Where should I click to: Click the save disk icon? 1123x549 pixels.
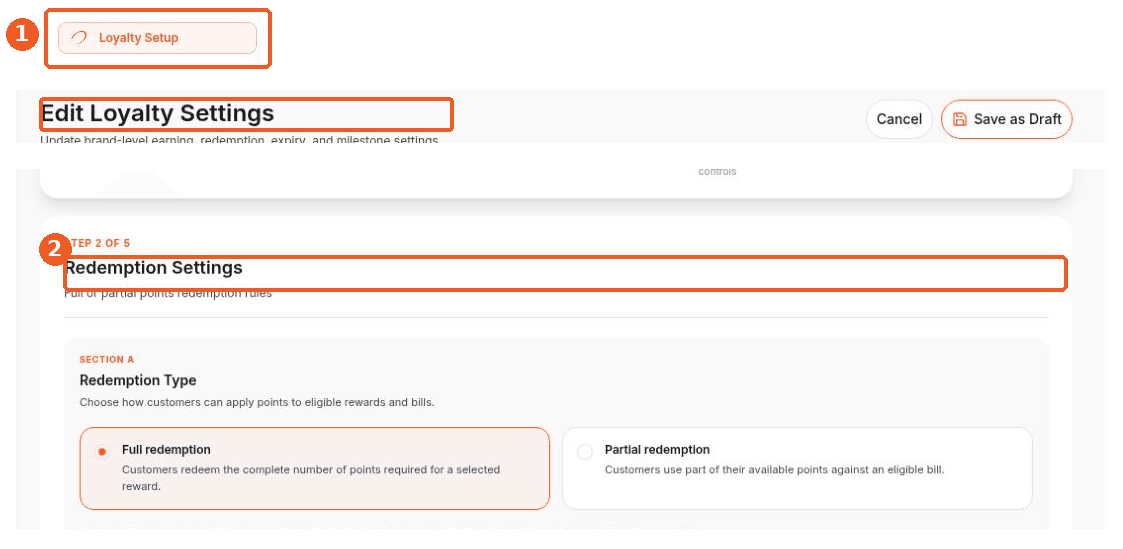point(960,119)
